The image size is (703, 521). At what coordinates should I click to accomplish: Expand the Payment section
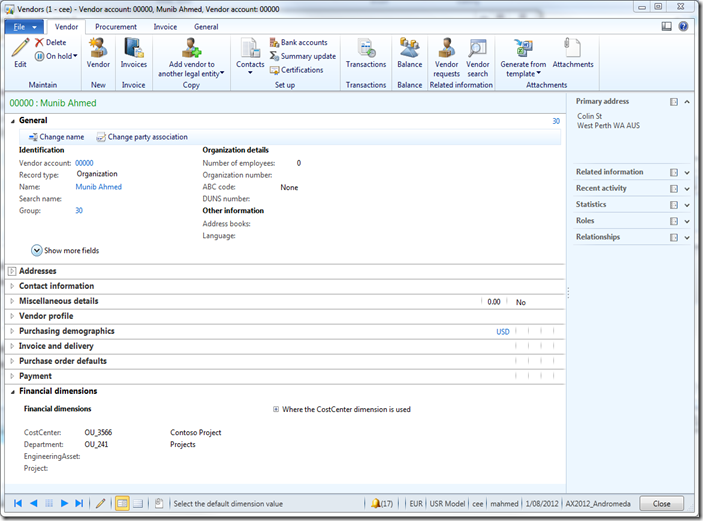tap(12, 376)
